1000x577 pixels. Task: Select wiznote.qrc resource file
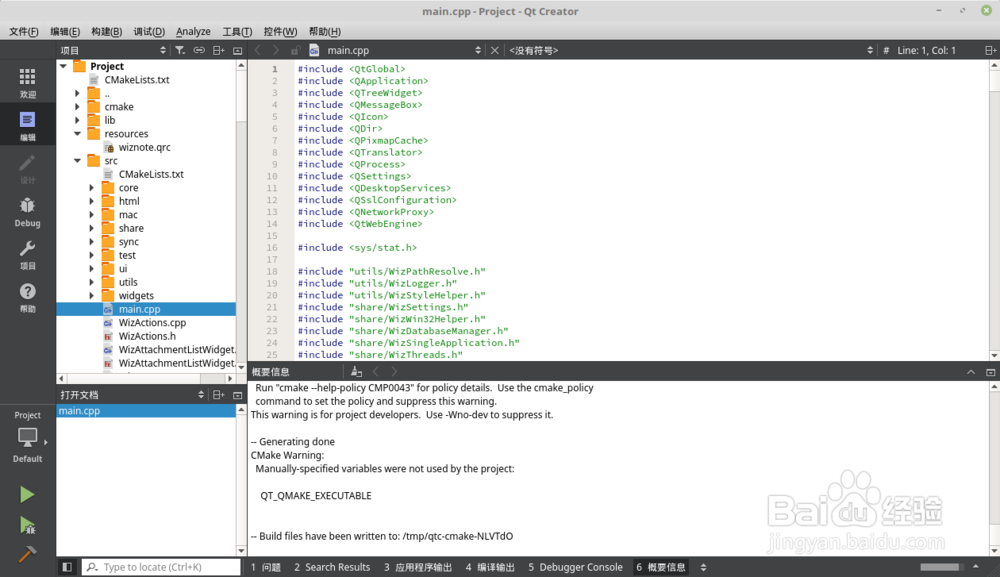(x=145, y=147)
